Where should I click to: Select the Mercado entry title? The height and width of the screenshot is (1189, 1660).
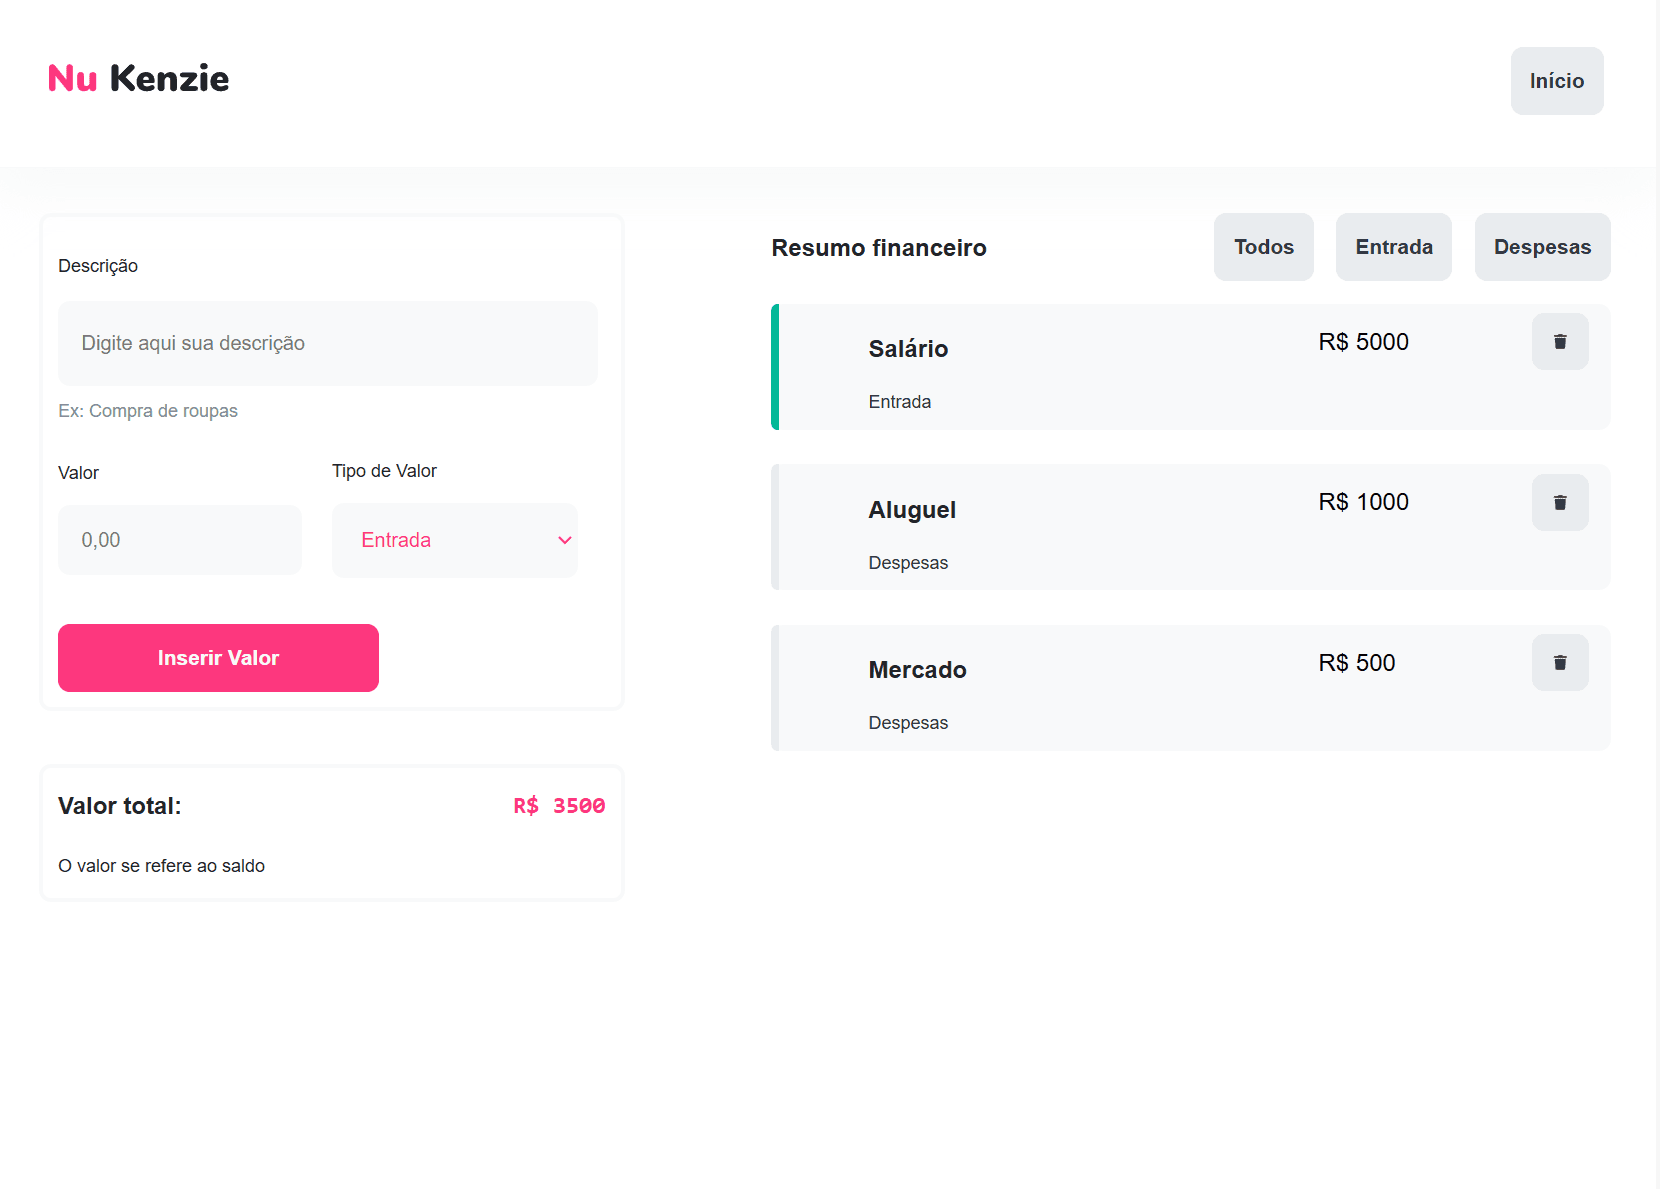pos(917,670)
